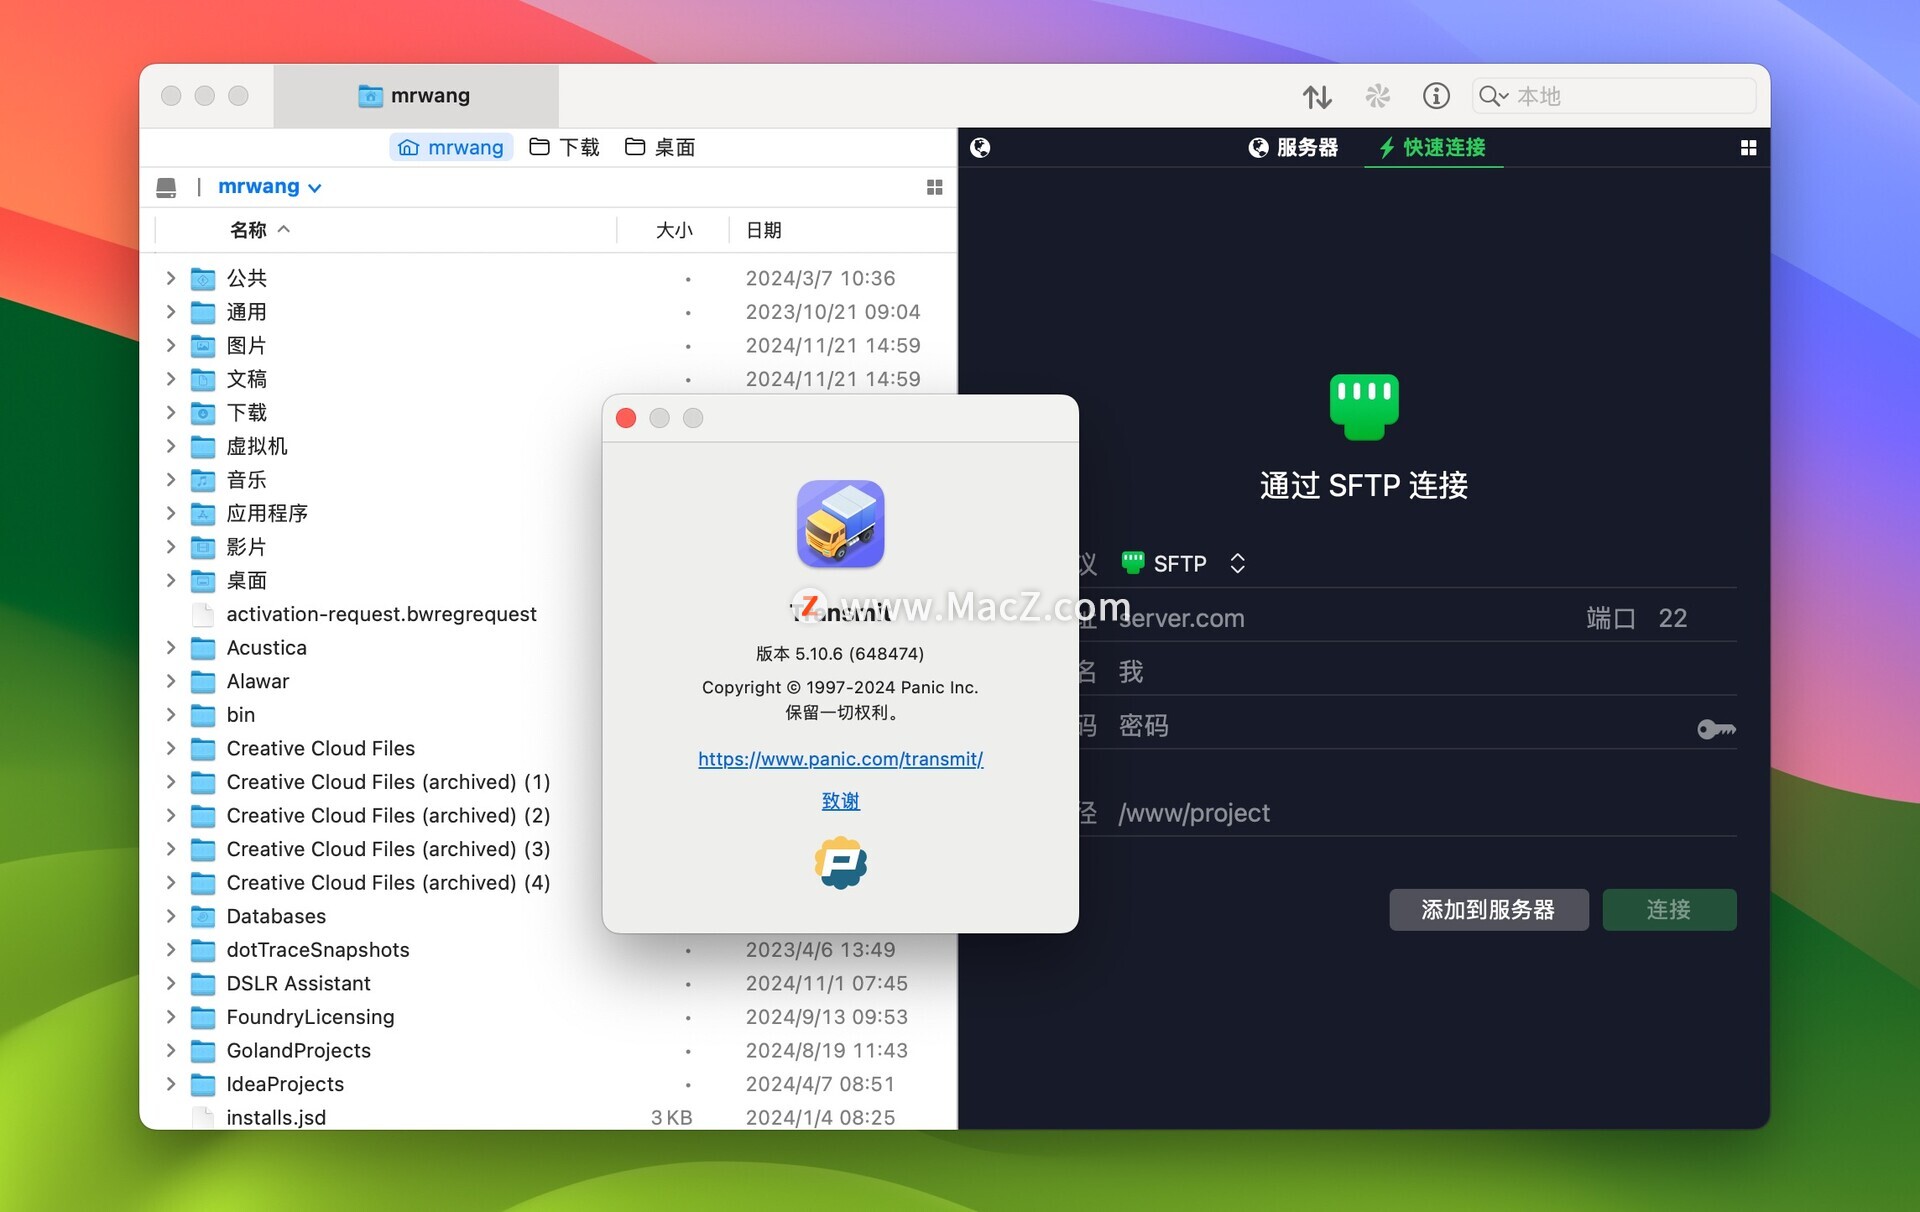
Task: Click the globe icon in remote pane
Action: point(980,148)
